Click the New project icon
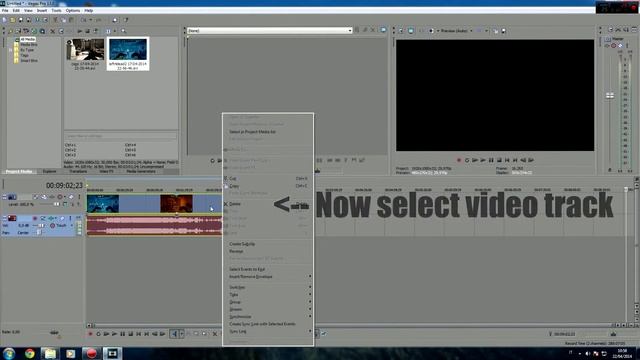 click(4, 20)
